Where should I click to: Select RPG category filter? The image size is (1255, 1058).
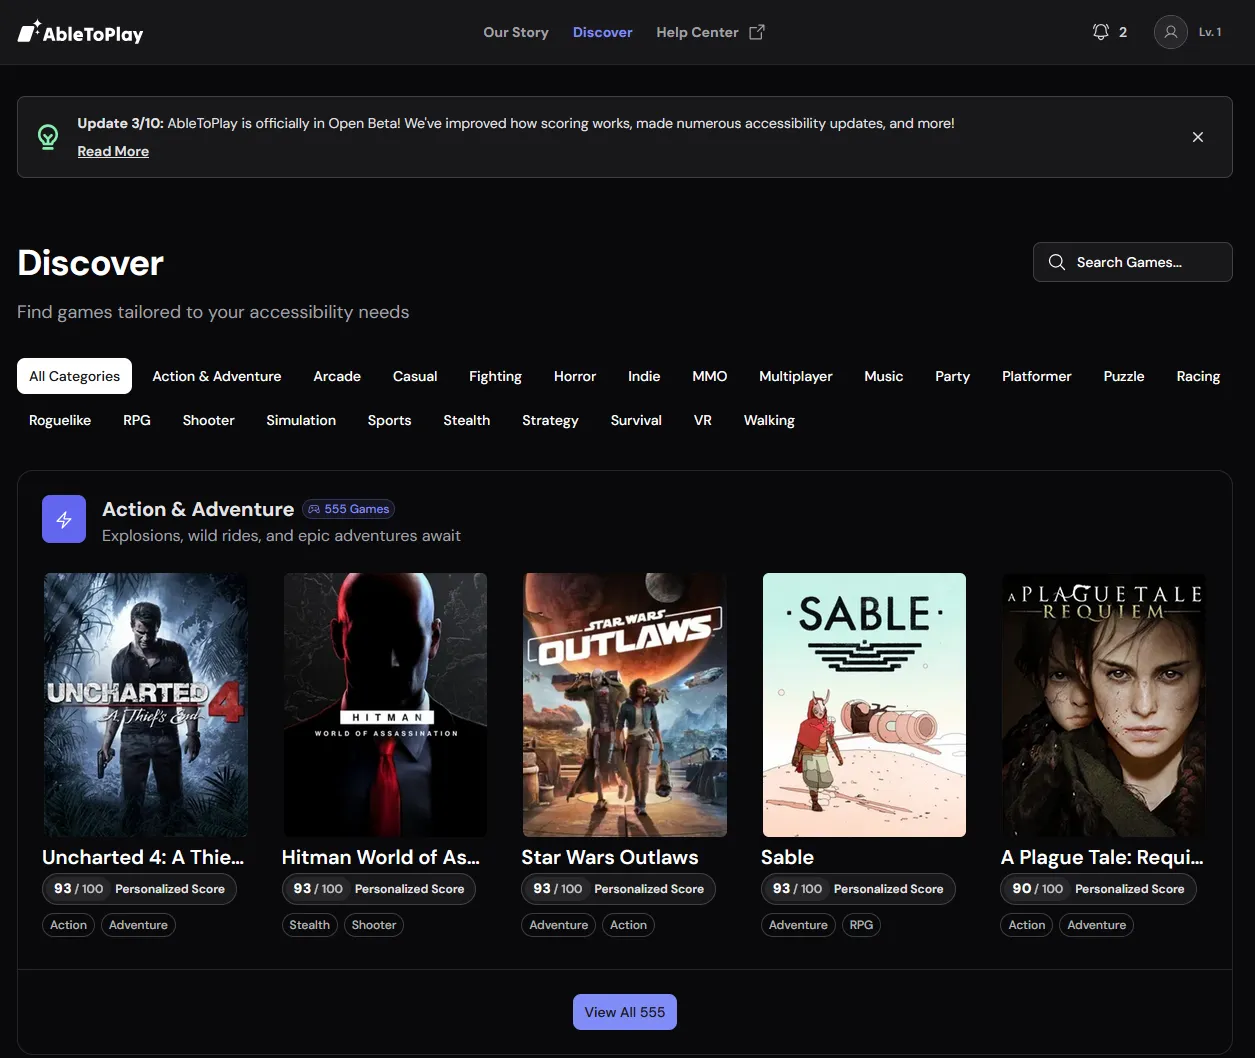coord(137,420)
